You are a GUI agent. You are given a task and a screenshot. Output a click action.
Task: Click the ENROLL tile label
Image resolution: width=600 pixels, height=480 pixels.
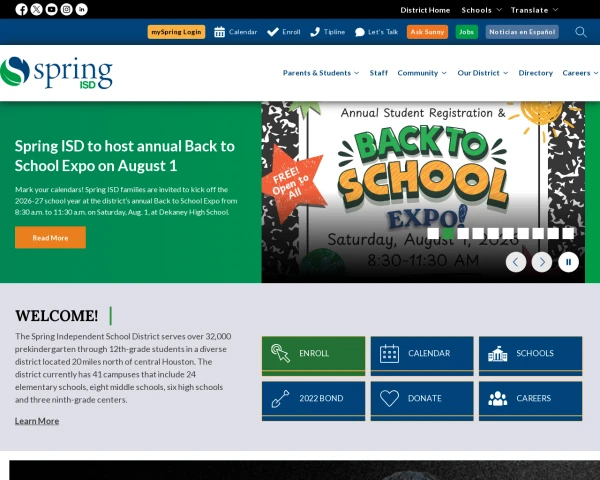pyautogui.click(x=314, y=353)
